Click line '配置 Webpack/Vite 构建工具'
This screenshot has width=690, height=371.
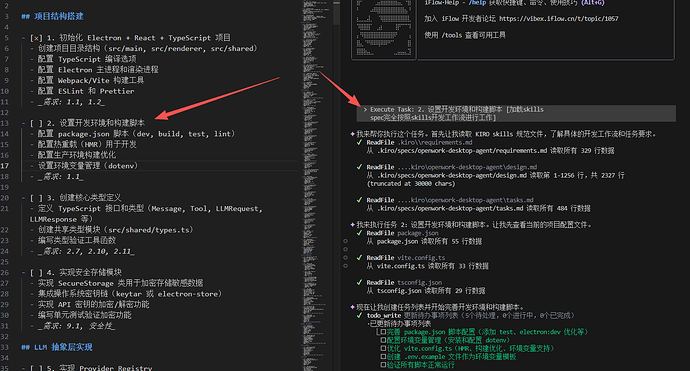coord(91,81)
